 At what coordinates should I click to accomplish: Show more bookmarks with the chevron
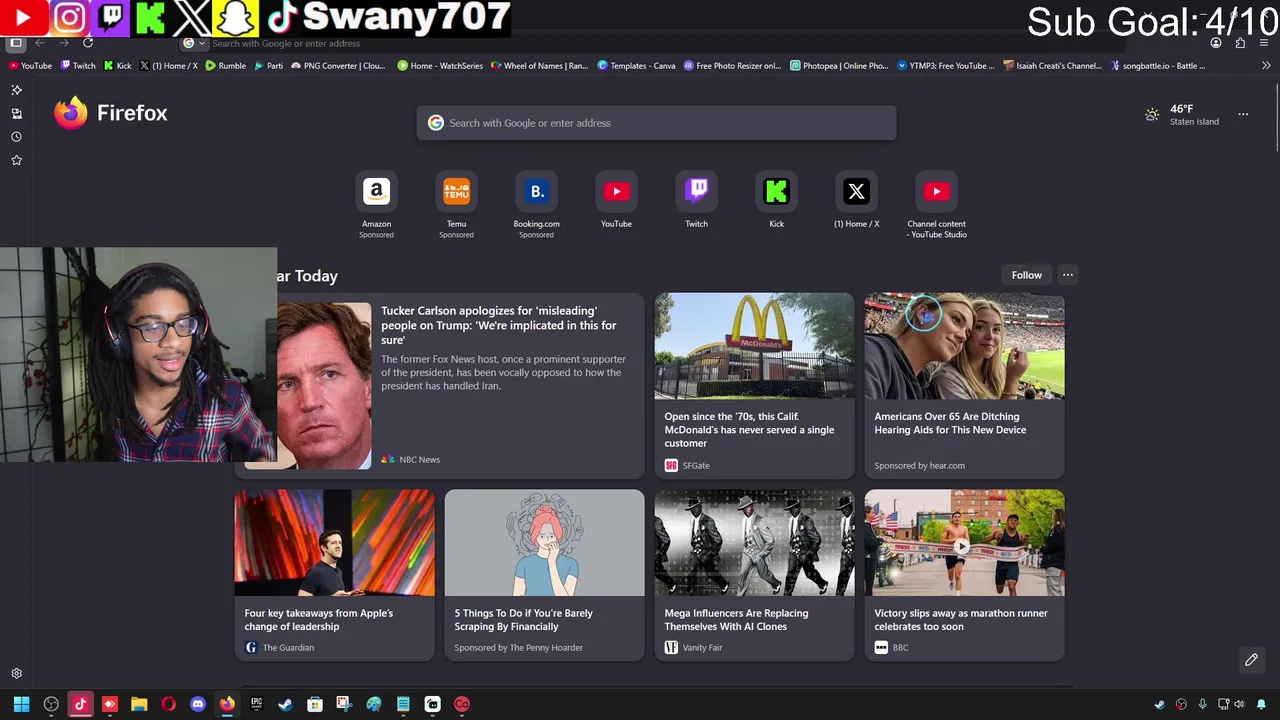point(1266,66)
